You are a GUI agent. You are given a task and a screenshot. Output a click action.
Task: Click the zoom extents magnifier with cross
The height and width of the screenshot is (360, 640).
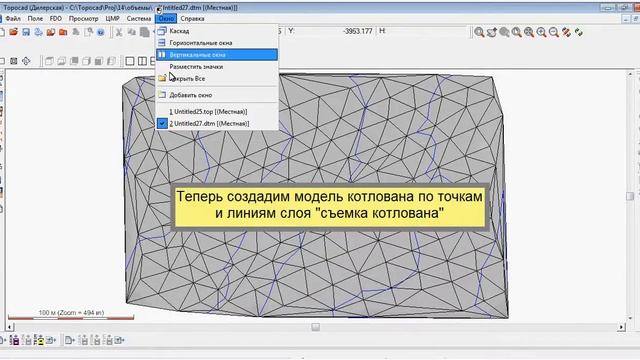(x=529, y=32)
